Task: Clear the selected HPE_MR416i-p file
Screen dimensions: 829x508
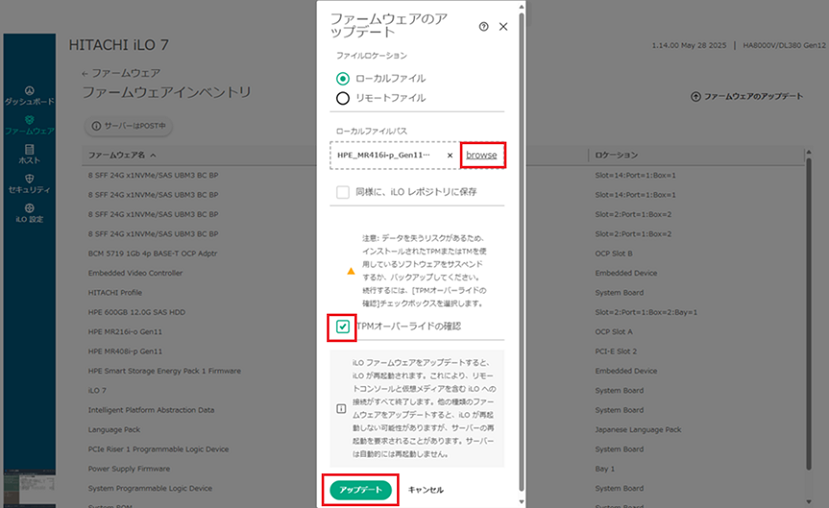Action: pyautogui.click(x=450, y=155)
